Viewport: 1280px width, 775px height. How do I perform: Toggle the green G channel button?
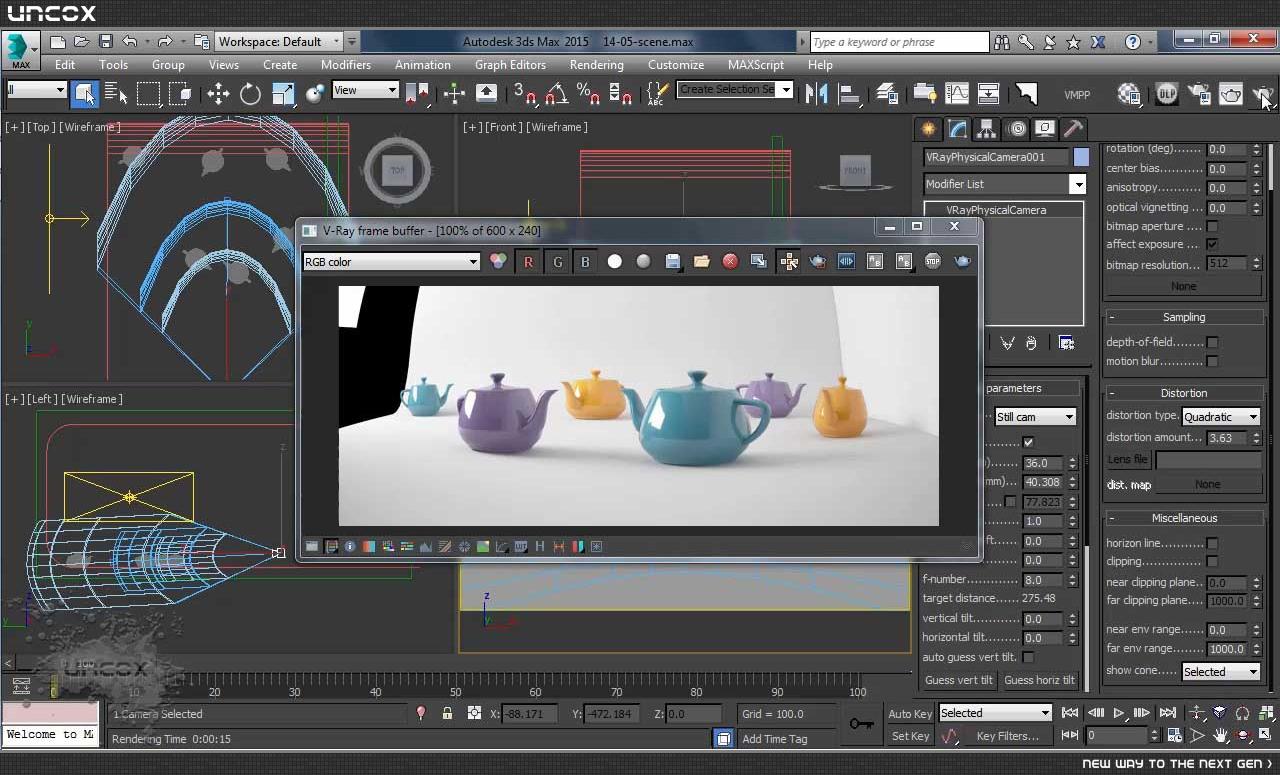(x=557, y=262)
